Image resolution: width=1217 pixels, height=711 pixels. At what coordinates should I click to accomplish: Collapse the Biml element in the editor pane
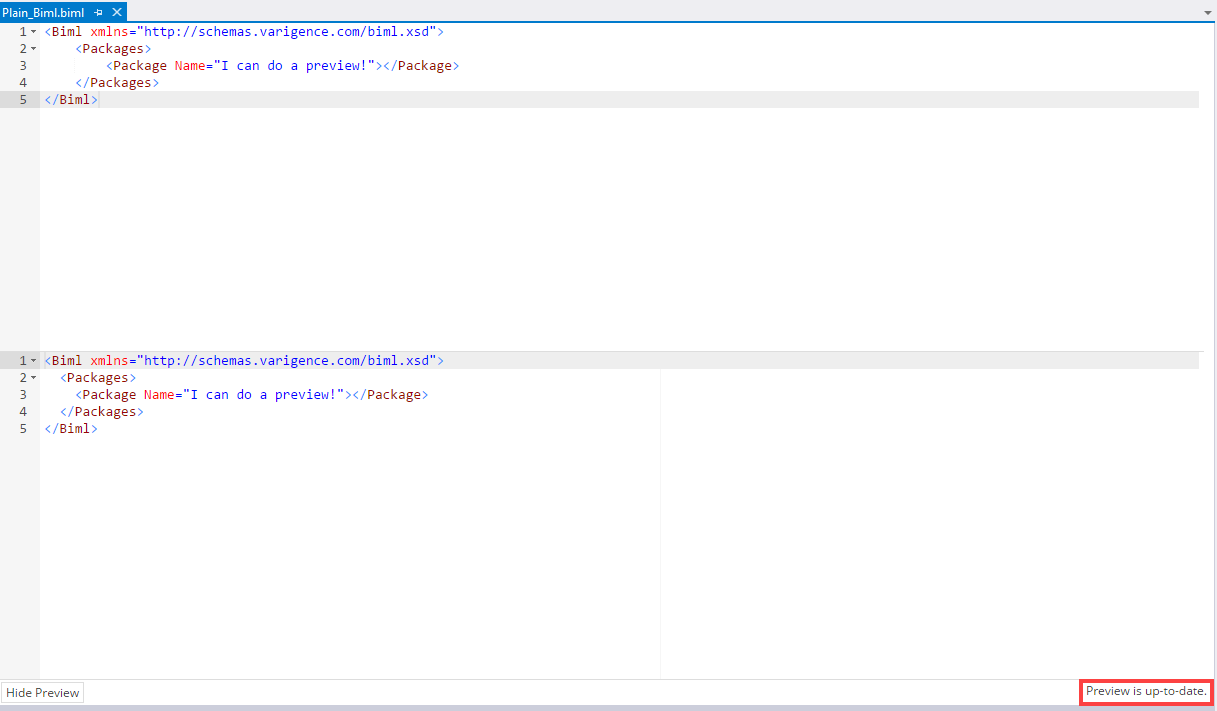[x=34, y=32]
